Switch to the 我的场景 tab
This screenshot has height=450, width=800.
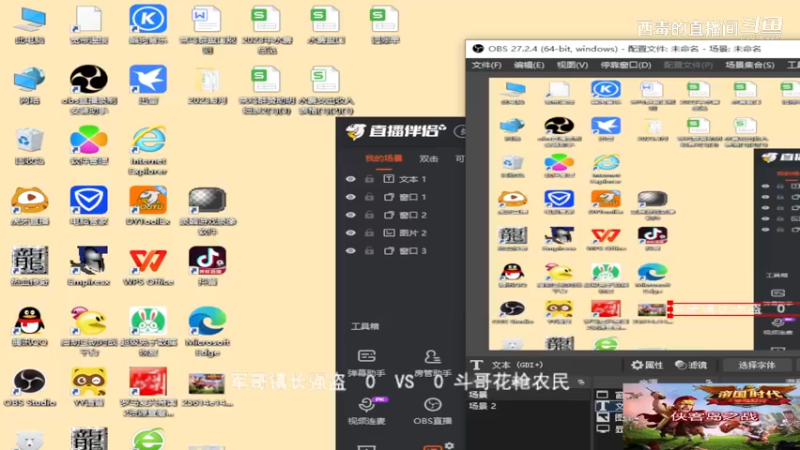[384, 159]
